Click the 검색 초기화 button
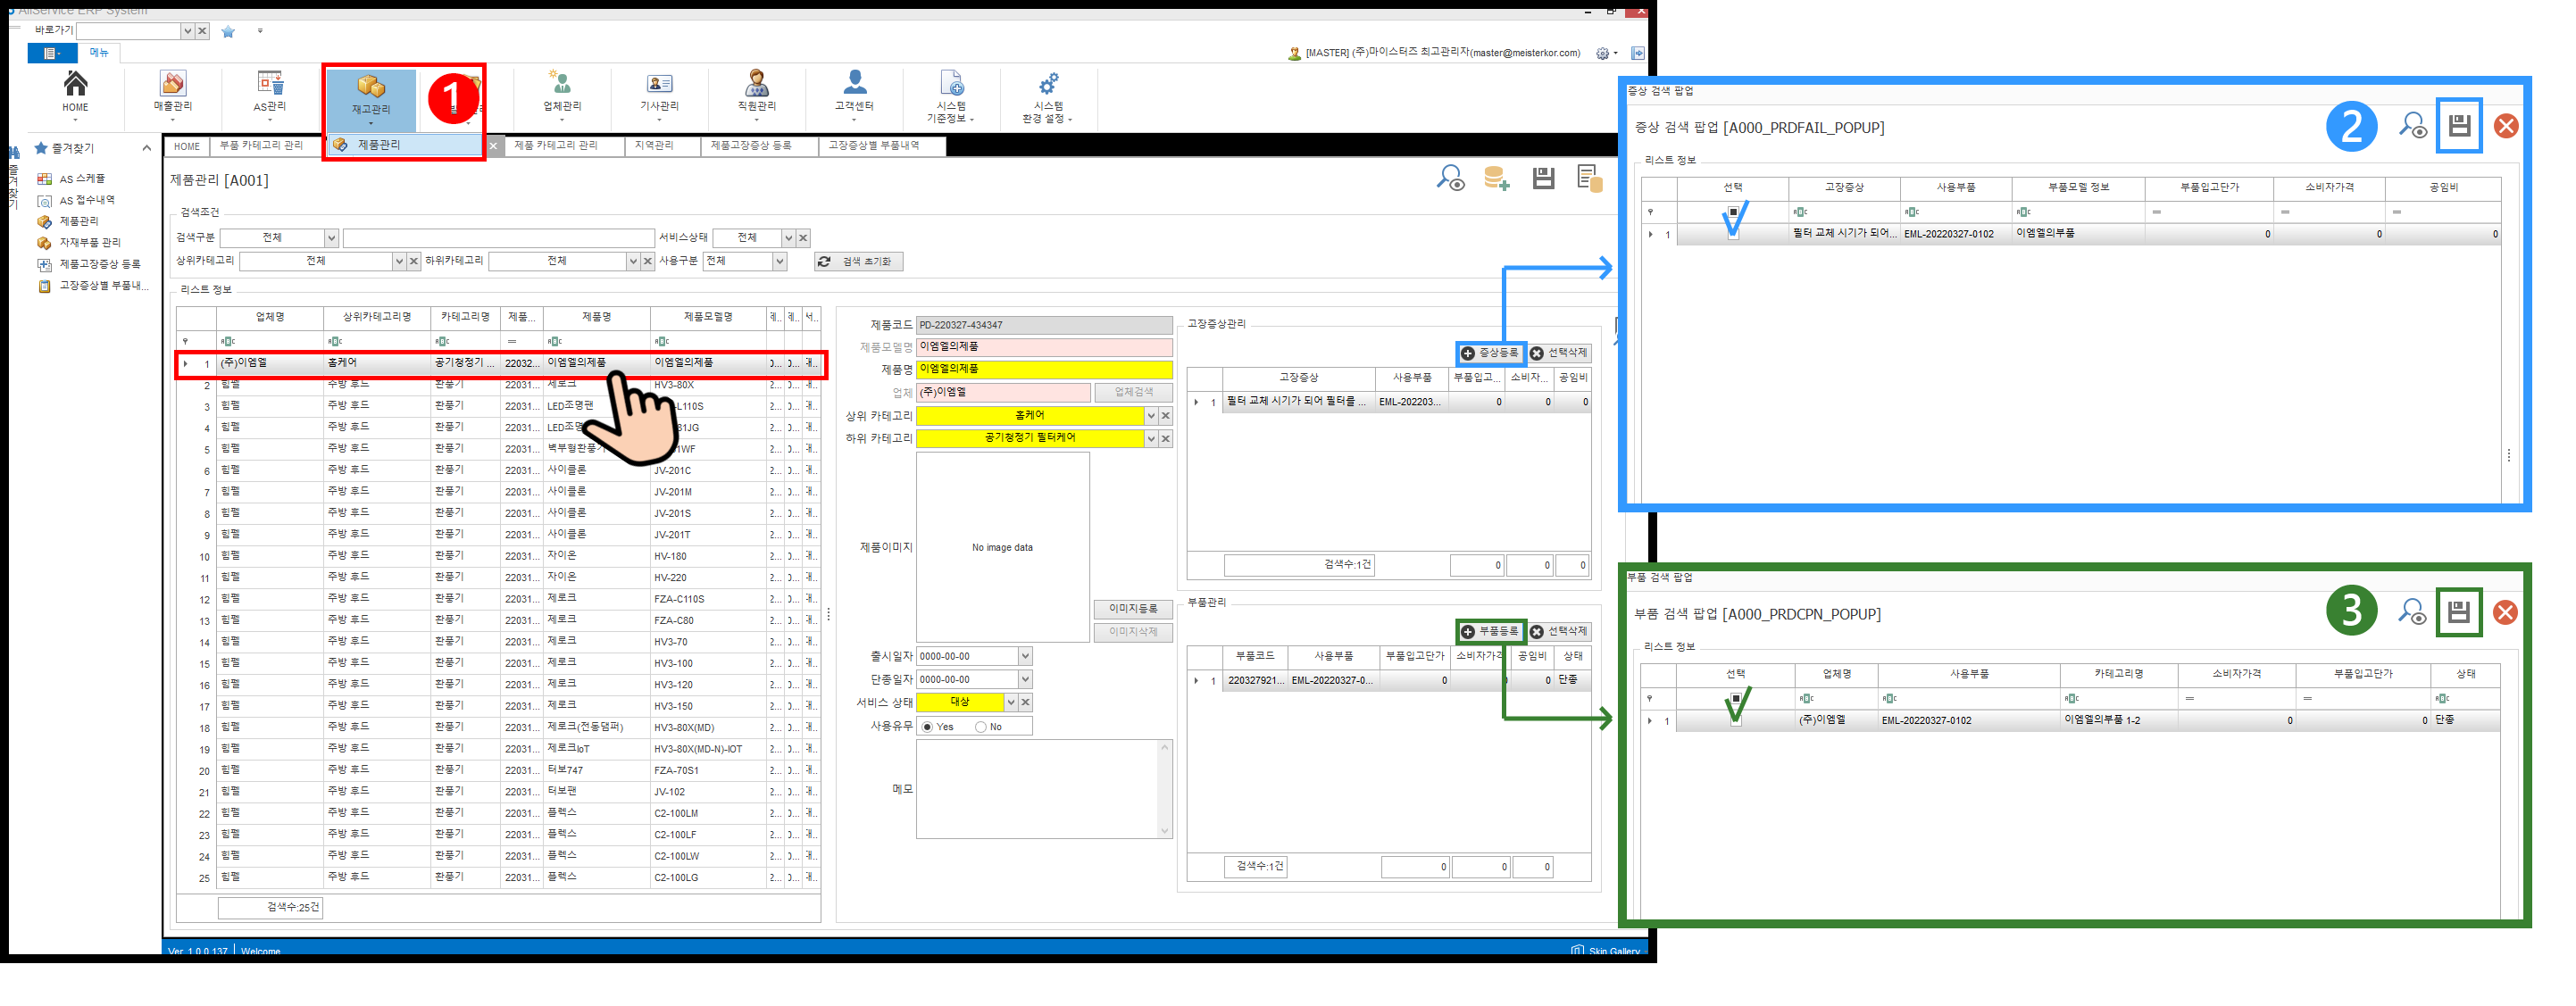The height and width of the screenshot is (1006, 2576). click(859, 261)
